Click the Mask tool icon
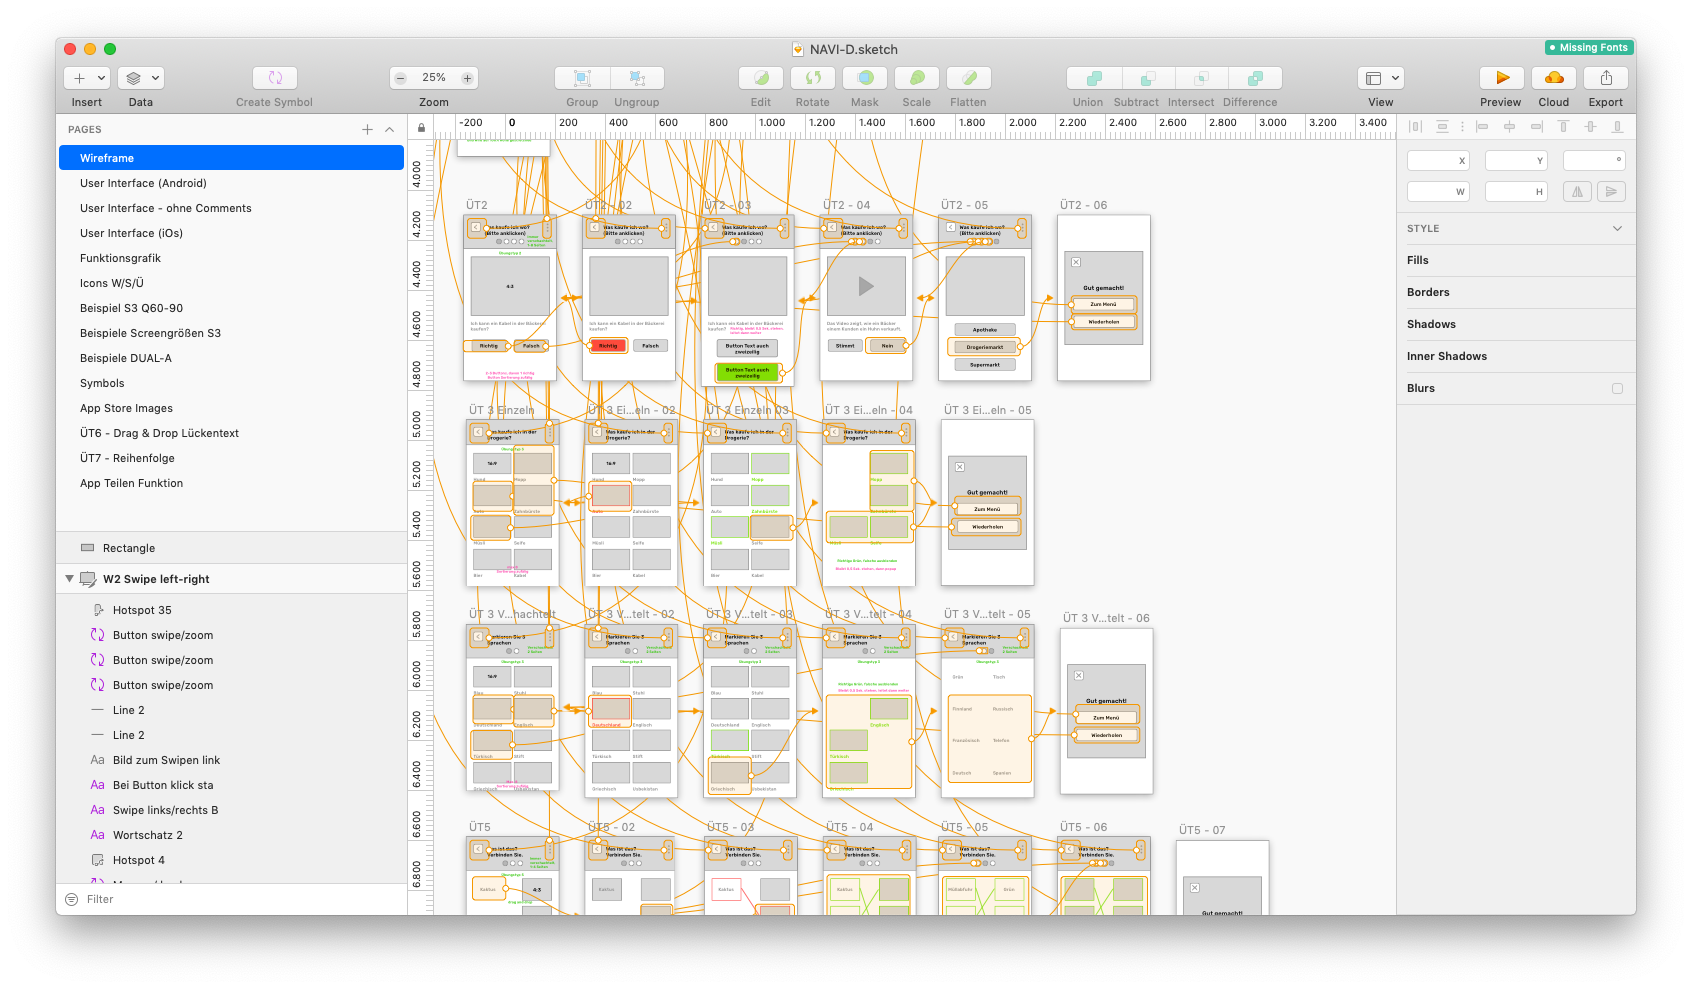 865,78
